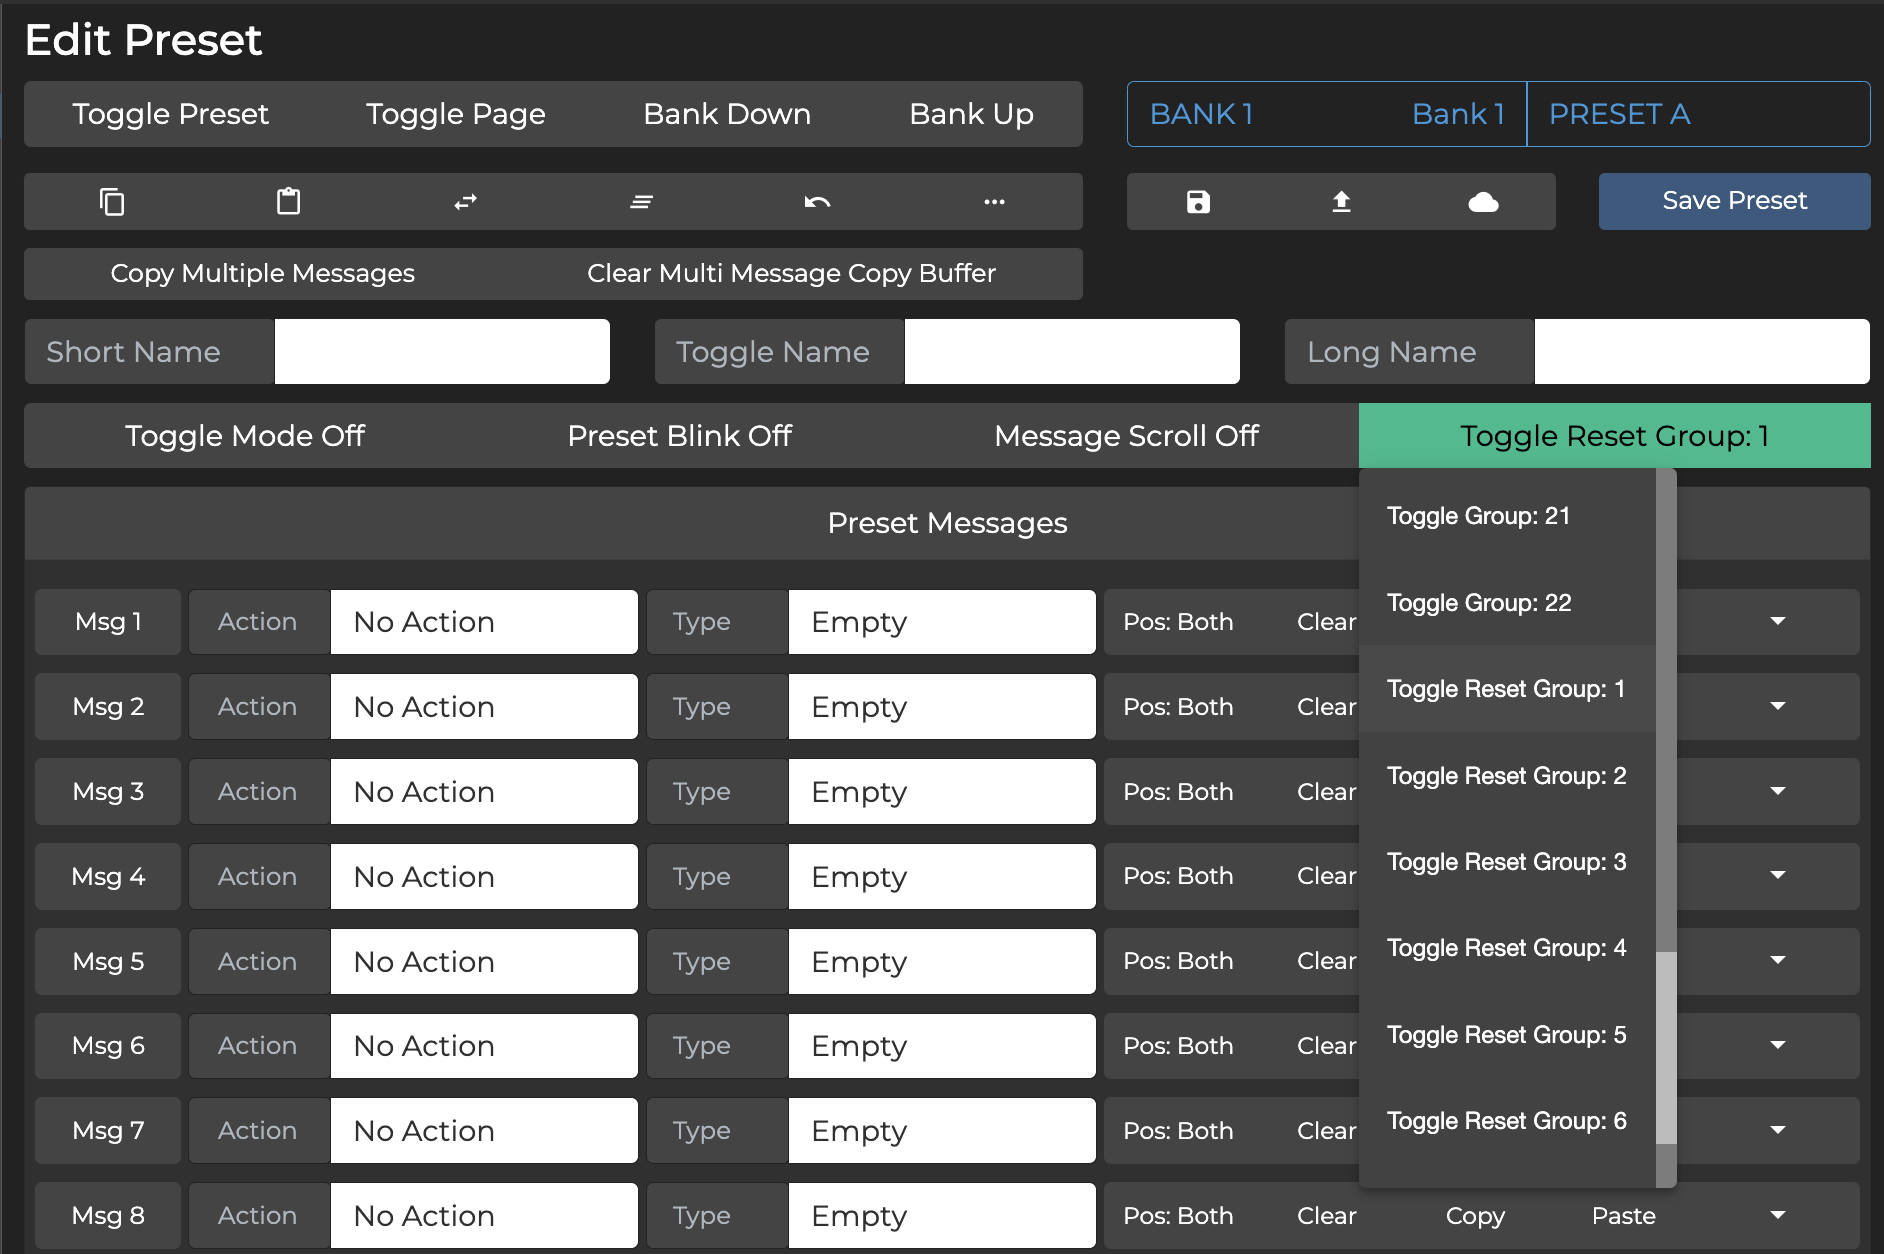Open the No Action dropdown for Msg 5

[483, 961]
